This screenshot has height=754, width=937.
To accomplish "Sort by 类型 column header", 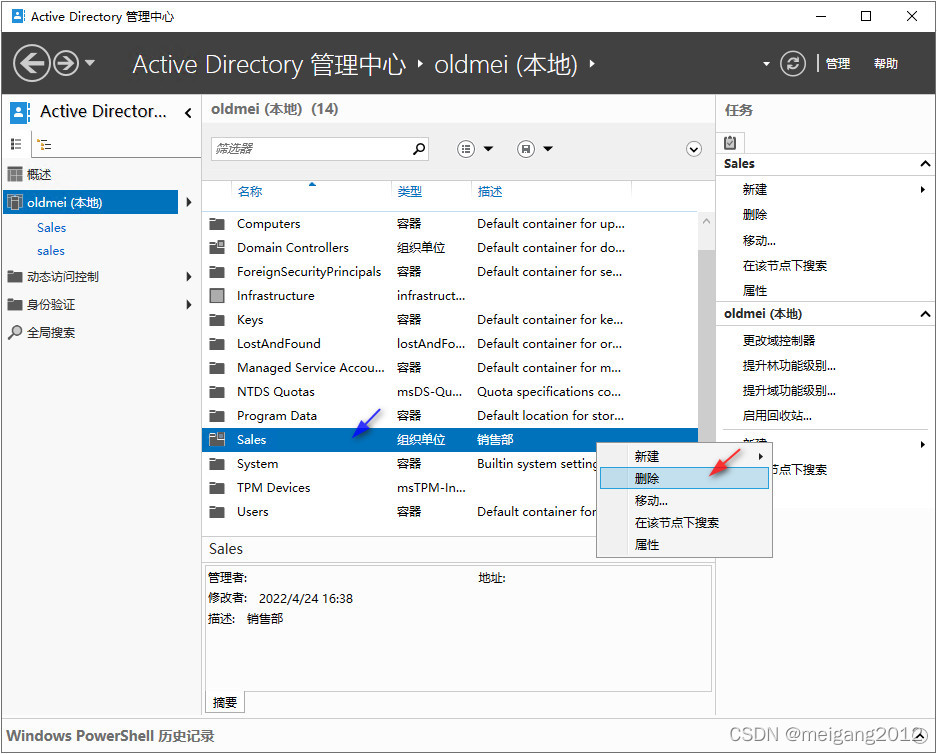I will [409, 192].
